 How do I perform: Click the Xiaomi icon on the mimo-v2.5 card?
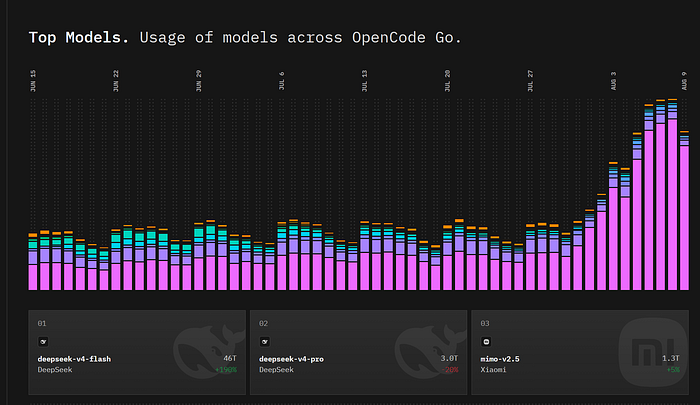tap(486, 342)
